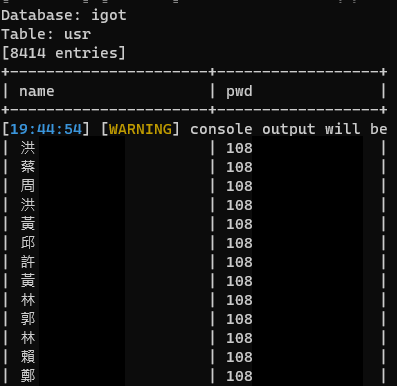Select the 'console output will be' message
397x386 pixels.
289,129
